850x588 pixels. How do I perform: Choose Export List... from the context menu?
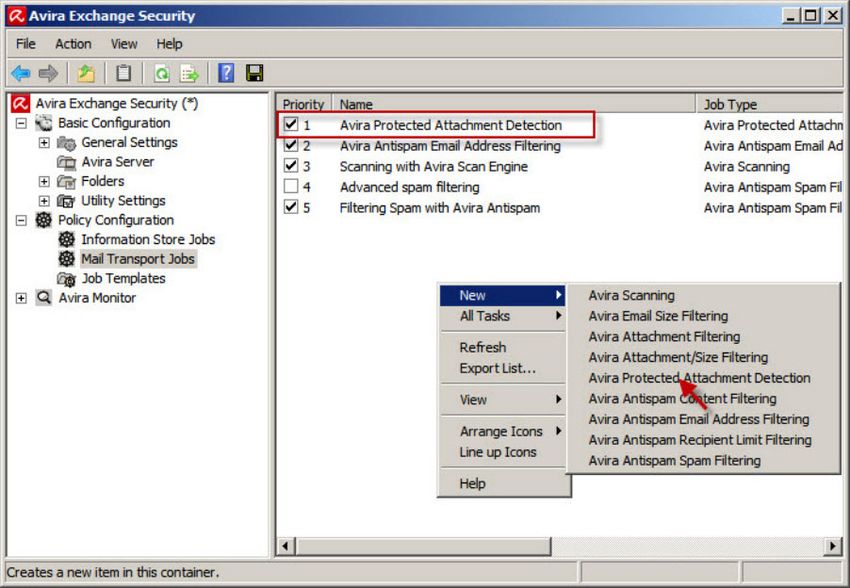[503, 369]
